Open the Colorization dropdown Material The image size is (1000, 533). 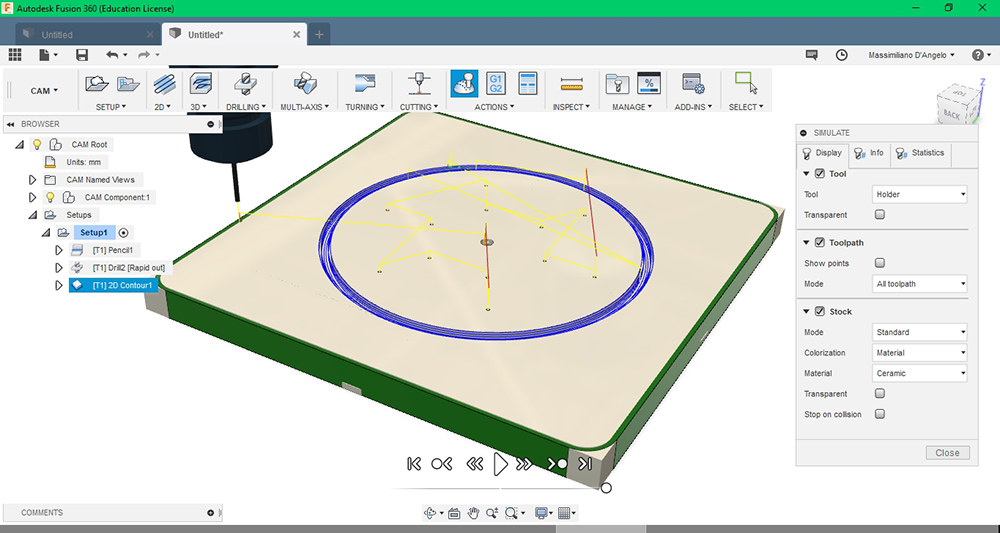point(920,353)
